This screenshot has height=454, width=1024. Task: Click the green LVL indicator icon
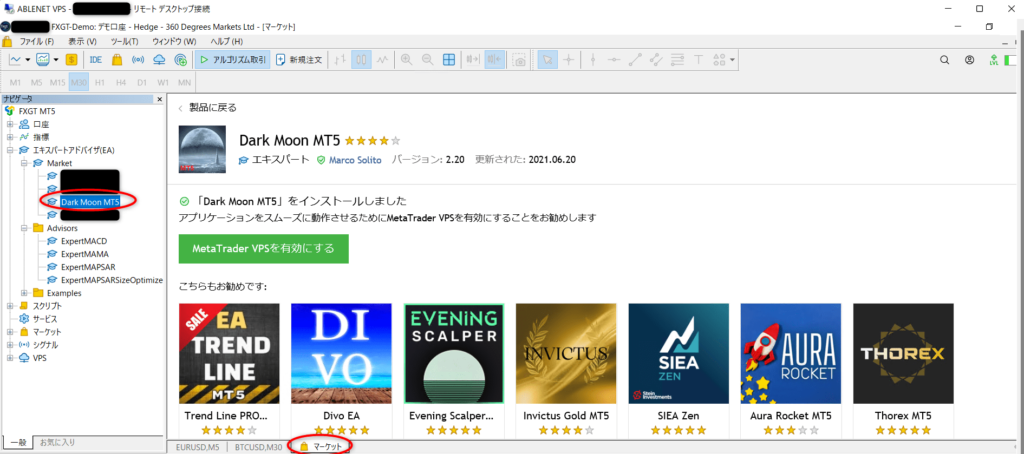(994, 59)
